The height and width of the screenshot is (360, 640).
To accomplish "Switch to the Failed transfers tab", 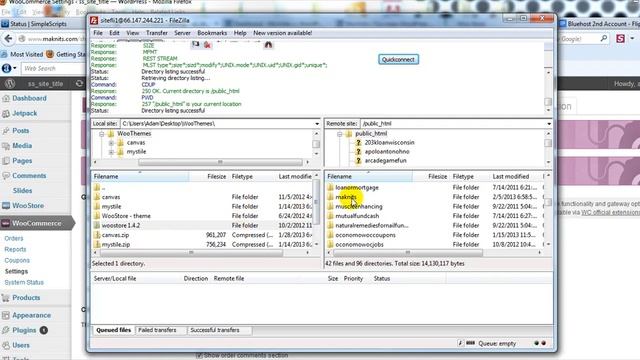I will (157, 330).
